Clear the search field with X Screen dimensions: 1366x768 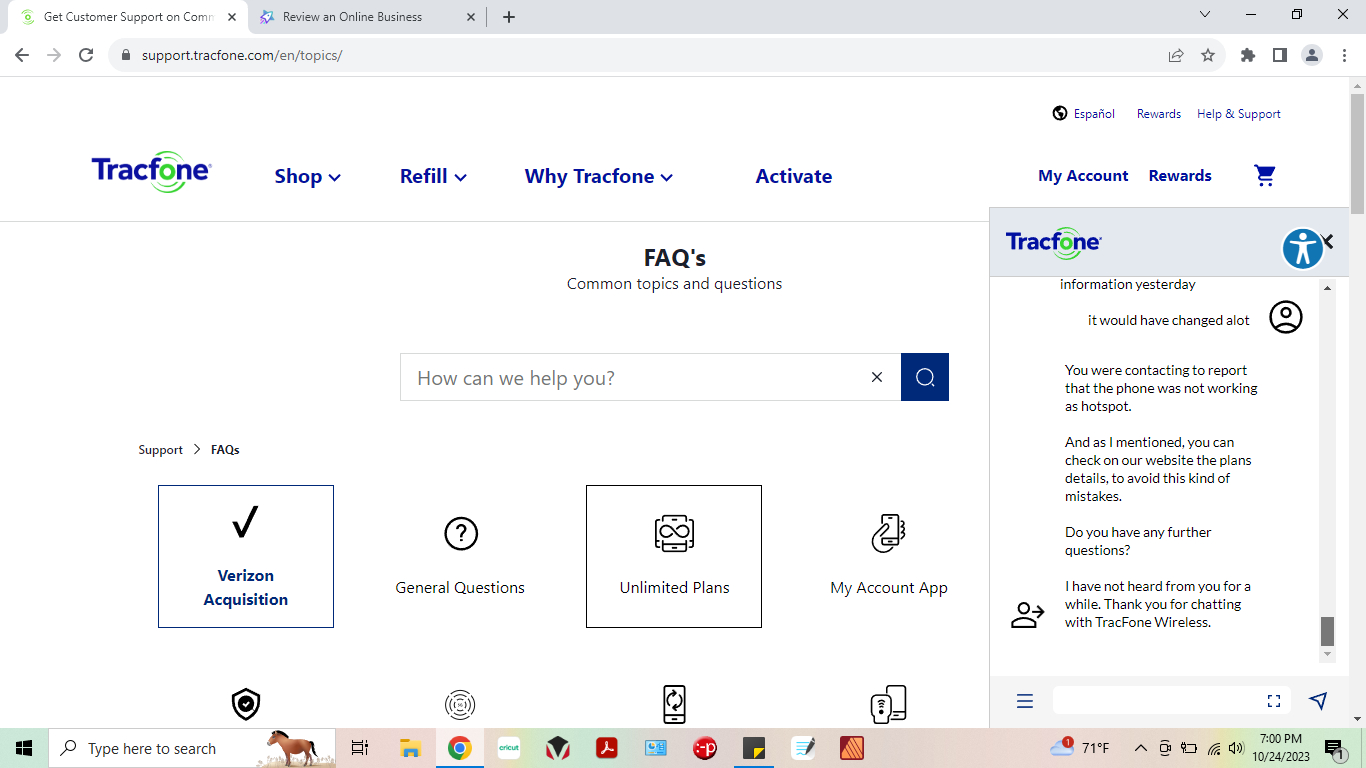876,377
